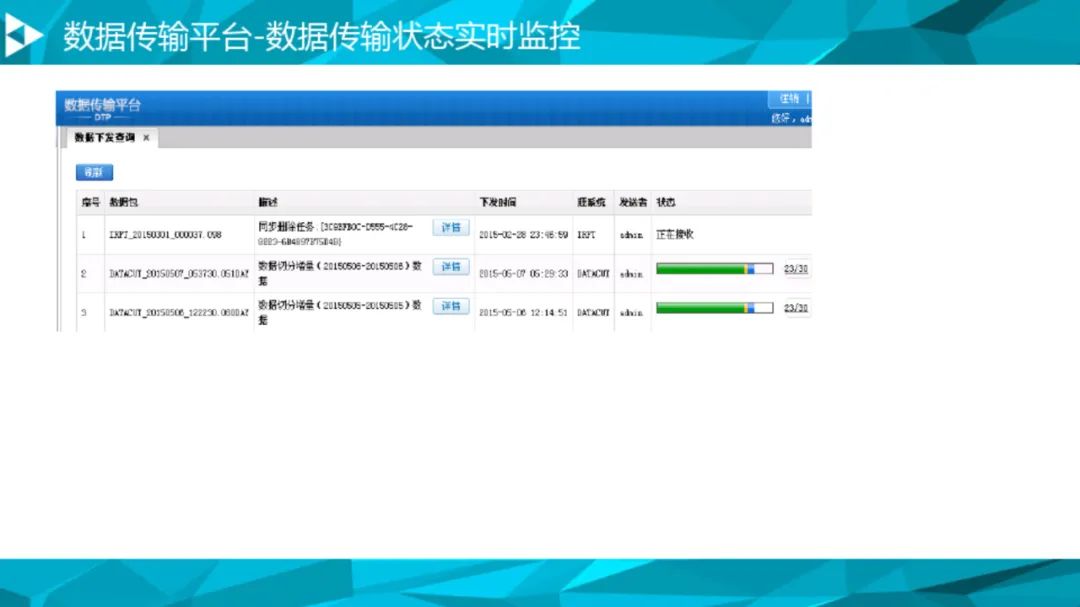This screenshot has height=607, width=1080.
Task: Click the 下发时间 column header
Action: 497,203
